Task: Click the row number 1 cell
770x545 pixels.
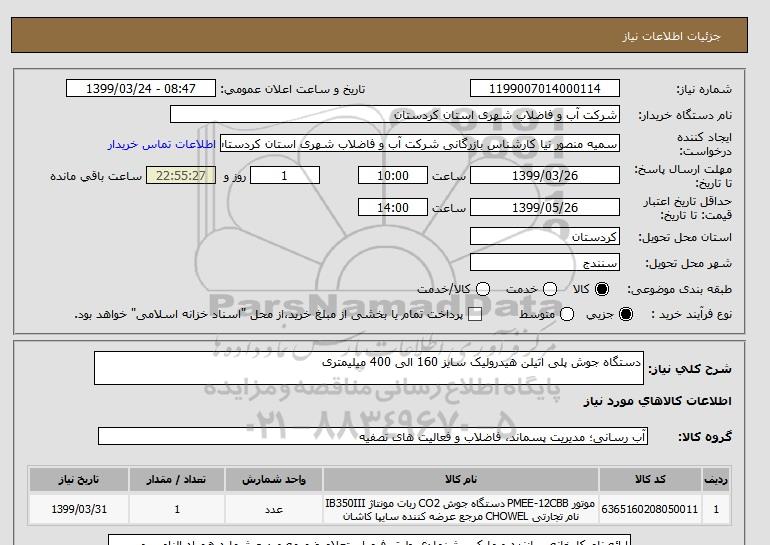Action: 716,509
